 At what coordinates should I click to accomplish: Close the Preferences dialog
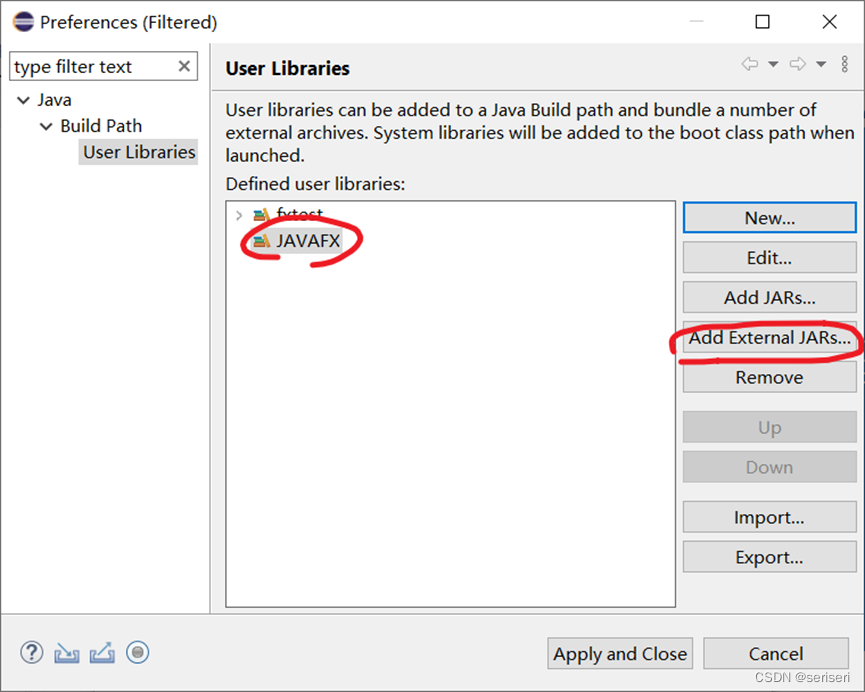tap(829, 22)
